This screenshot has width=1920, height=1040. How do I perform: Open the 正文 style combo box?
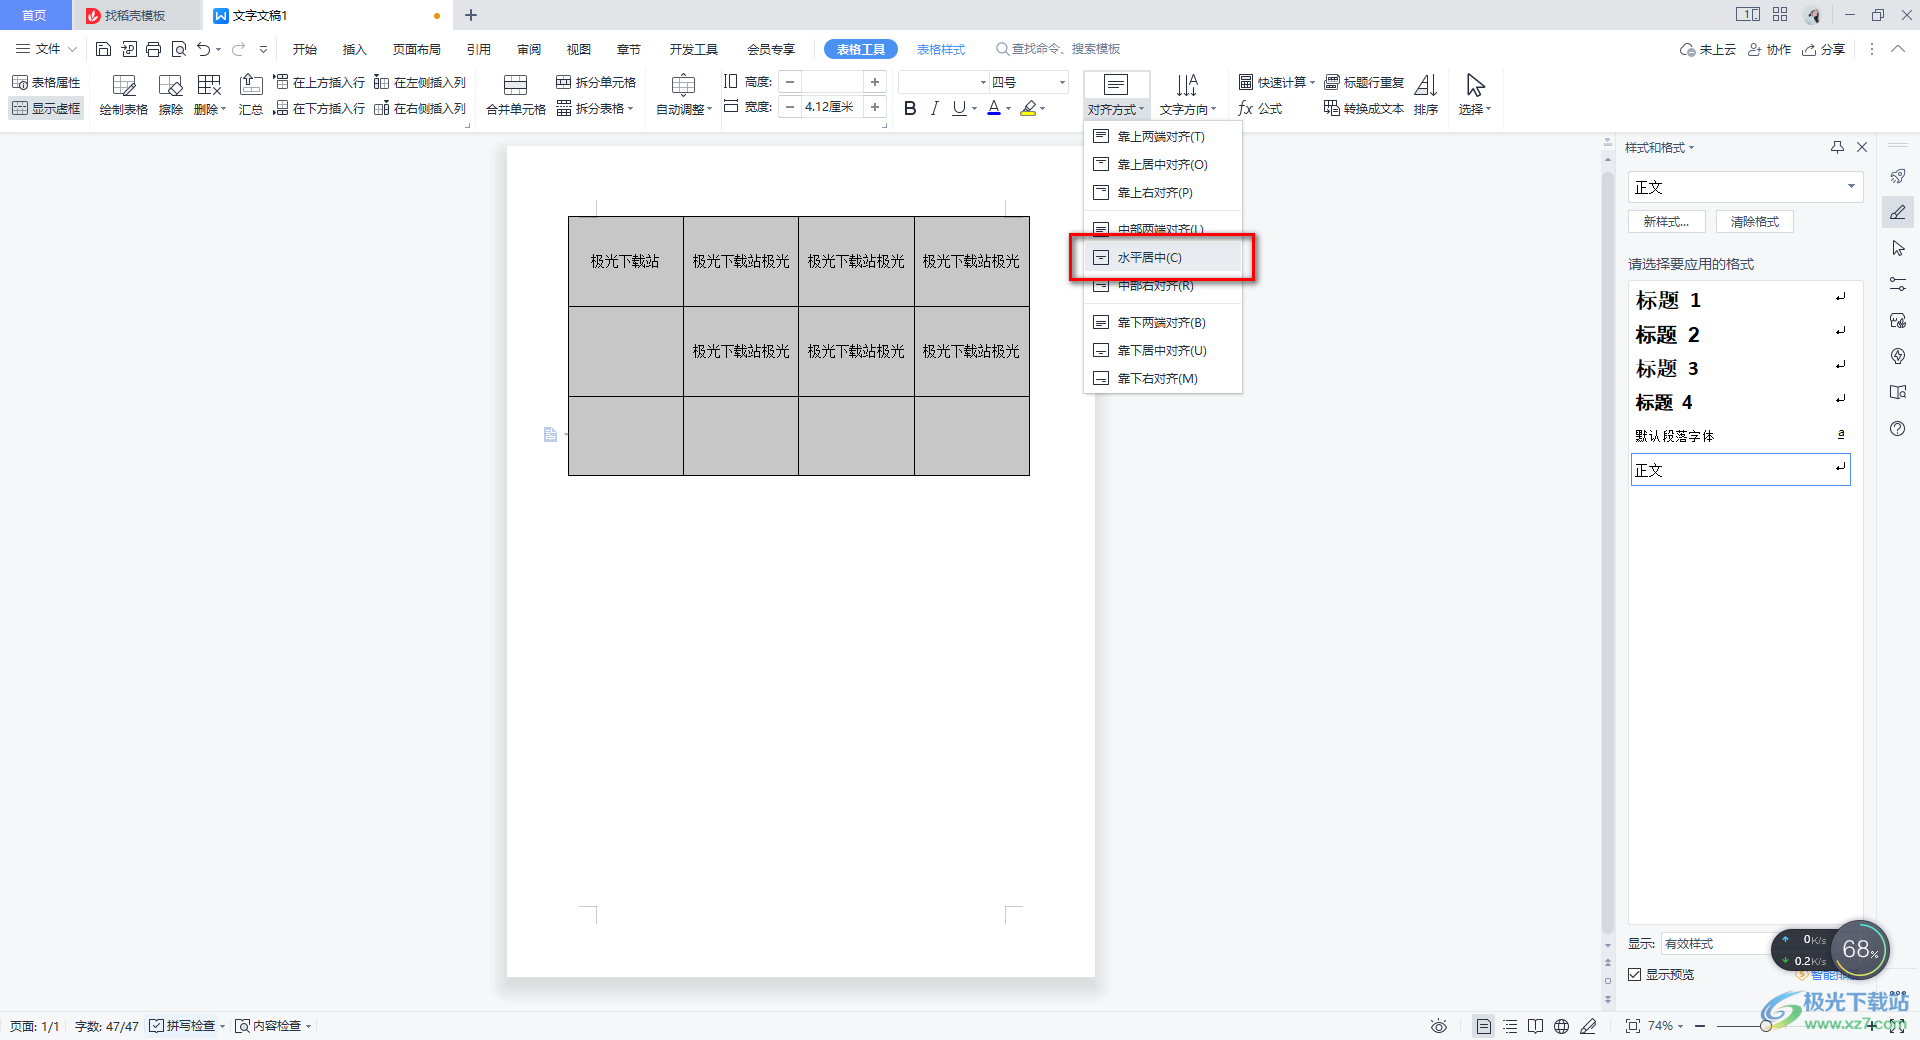click(x=1745, y=187)
